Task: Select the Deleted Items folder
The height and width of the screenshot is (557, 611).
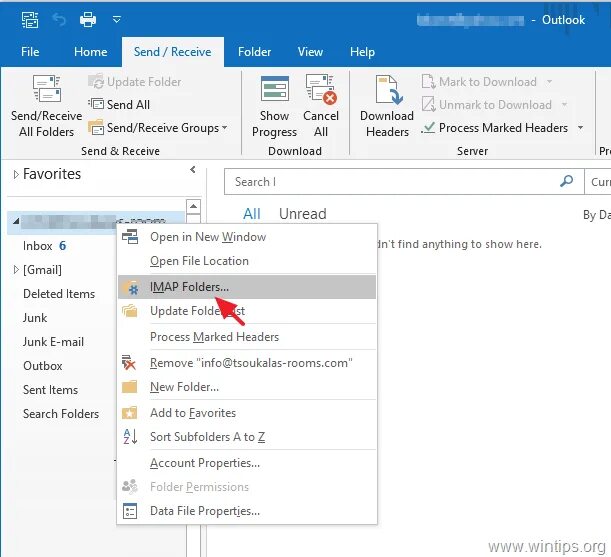Action: click(x=59, y=294)
